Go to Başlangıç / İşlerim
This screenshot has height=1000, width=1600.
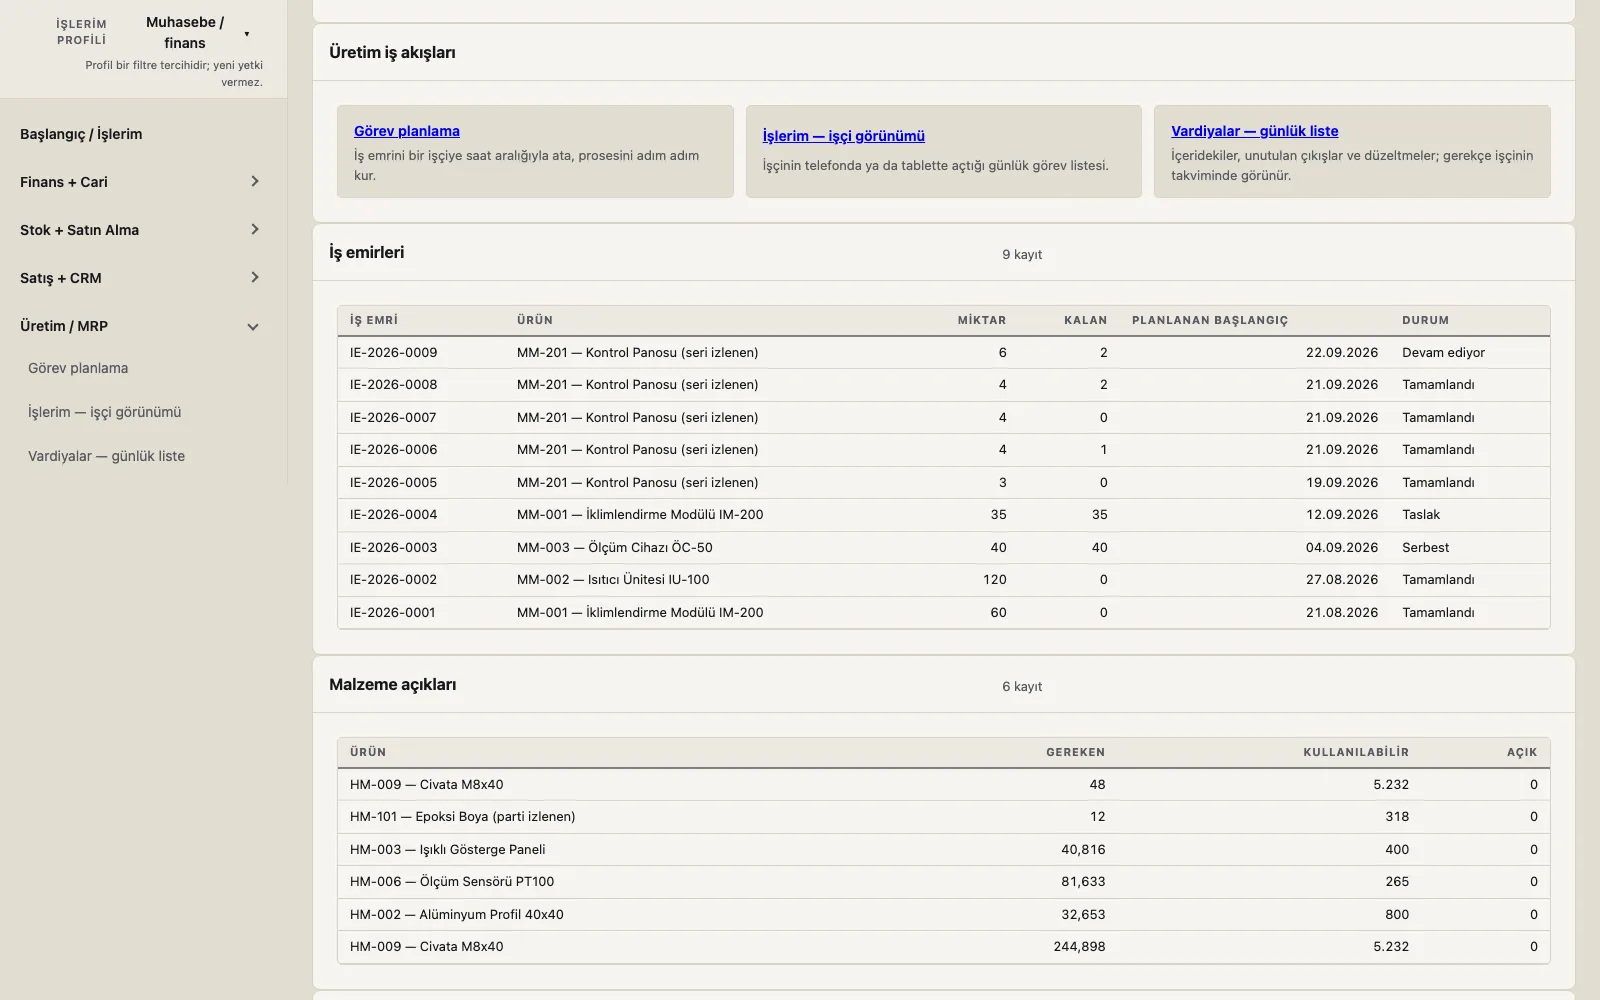coord(81,134)
